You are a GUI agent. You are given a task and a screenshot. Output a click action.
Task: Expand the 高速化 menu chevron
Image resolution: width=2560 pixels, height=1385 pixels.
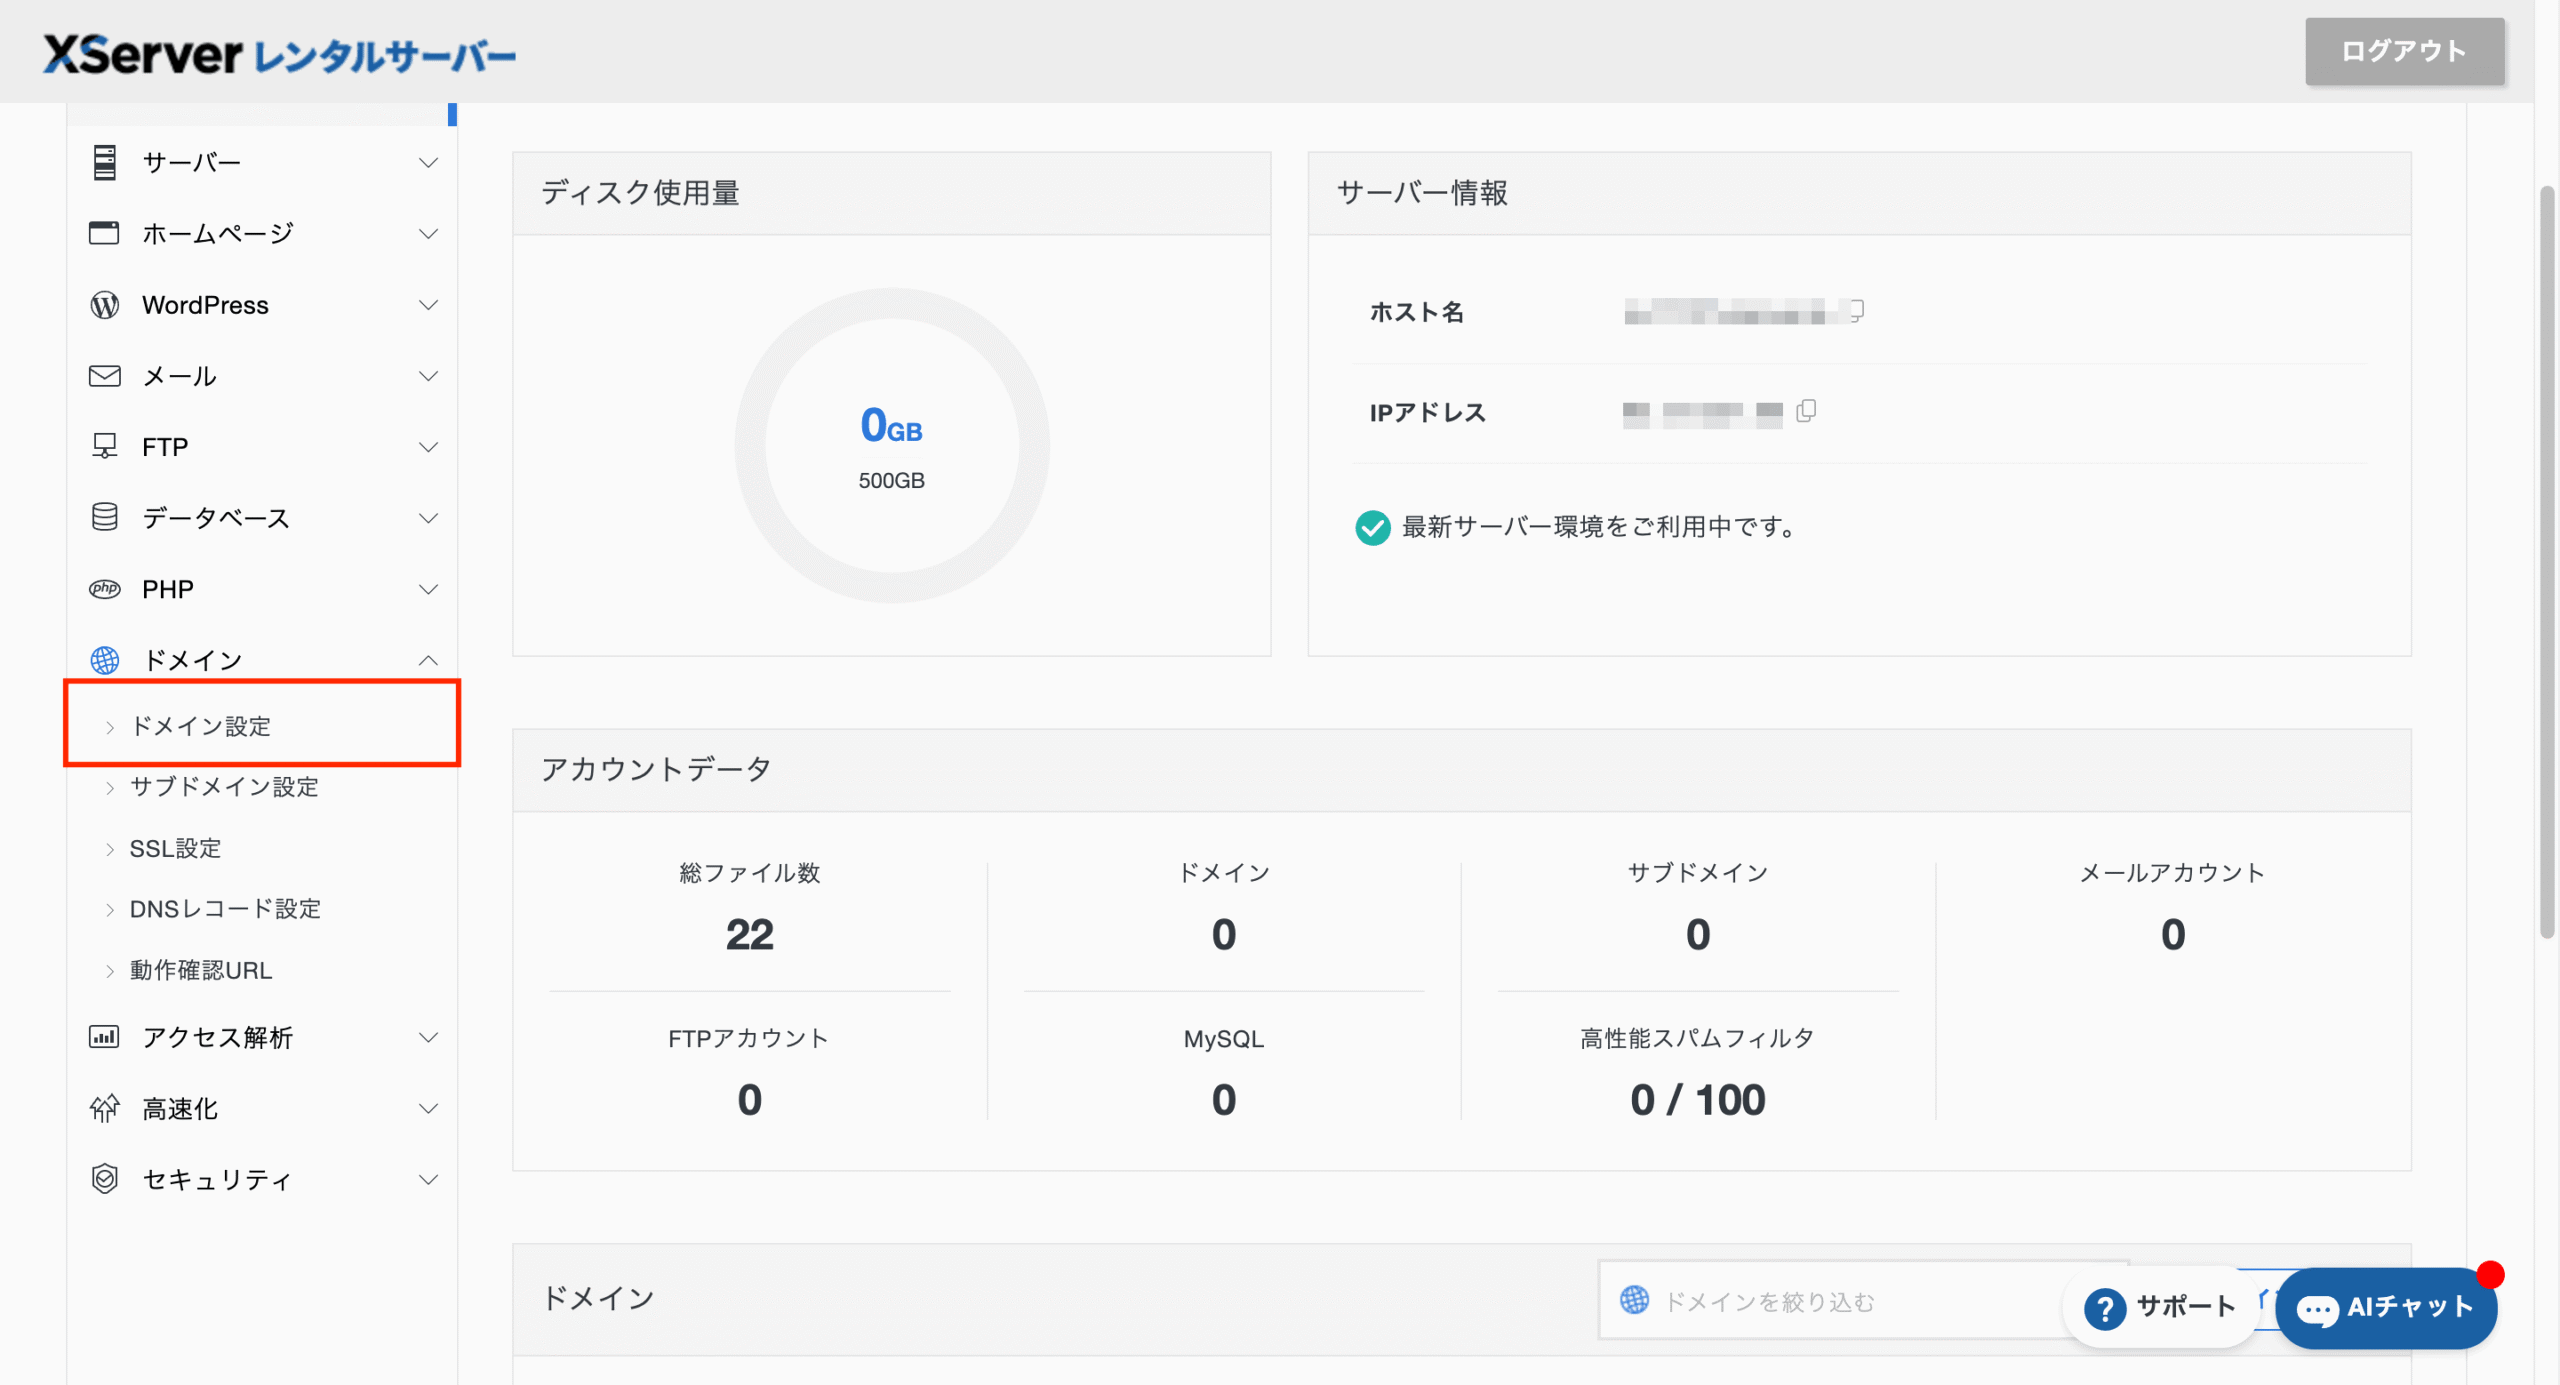[x=428, y=1108]
